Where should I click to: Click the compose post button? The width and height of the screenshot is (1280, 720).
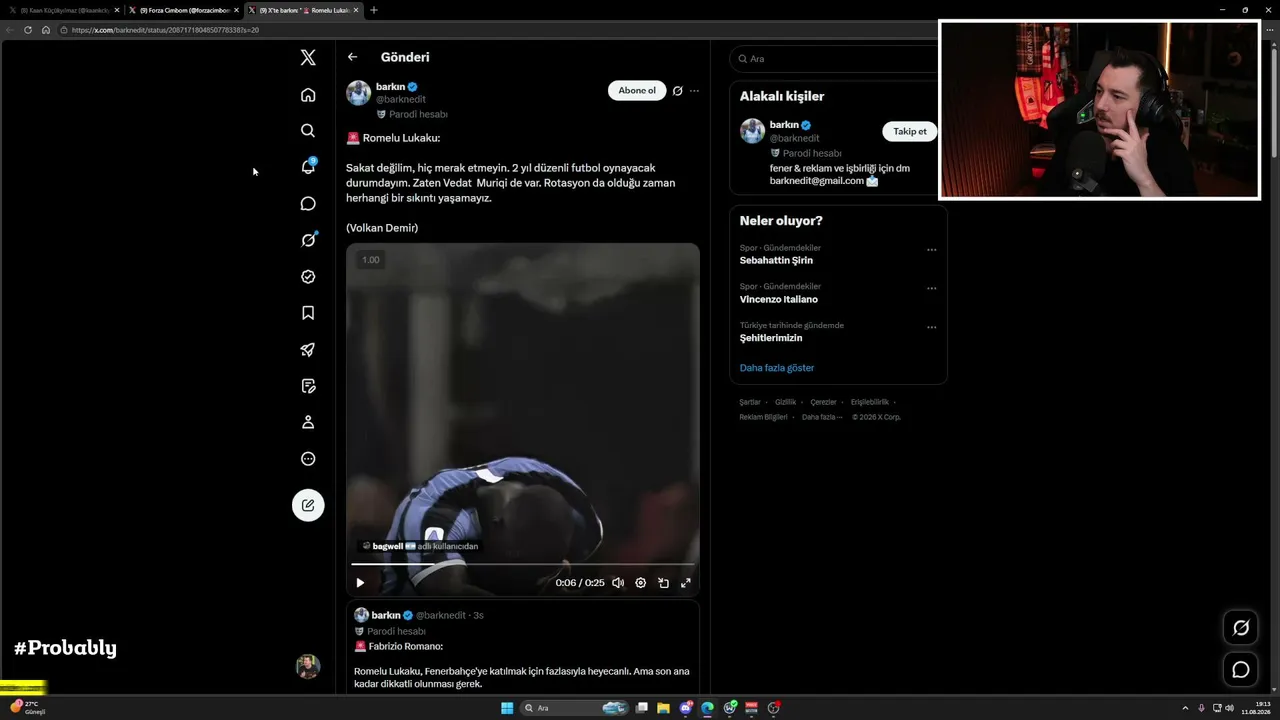[308, 505]
